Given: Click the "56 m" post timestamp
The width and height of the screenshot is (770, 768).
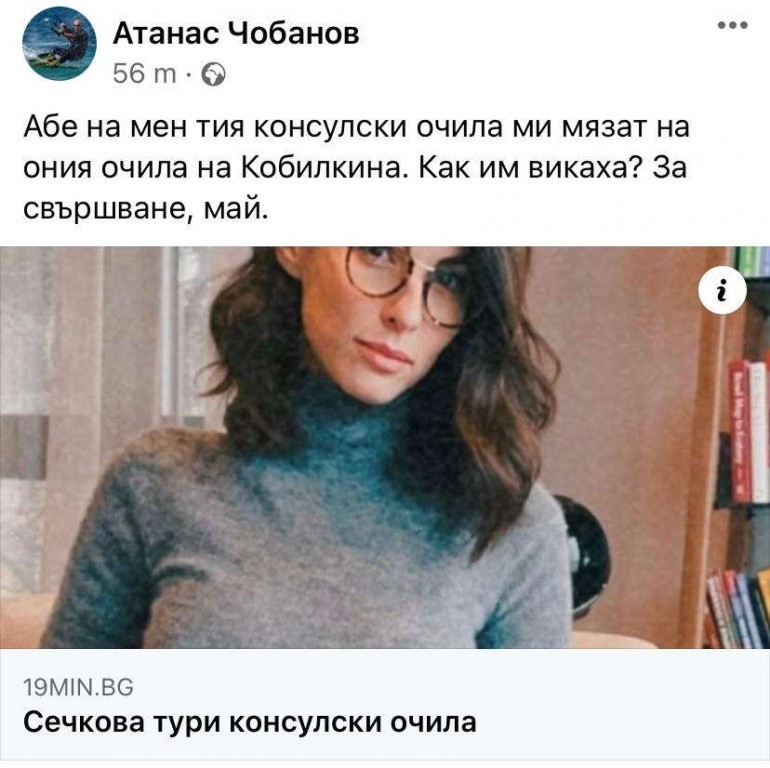Looking at the screenshot, I should (x=144, y=74).
